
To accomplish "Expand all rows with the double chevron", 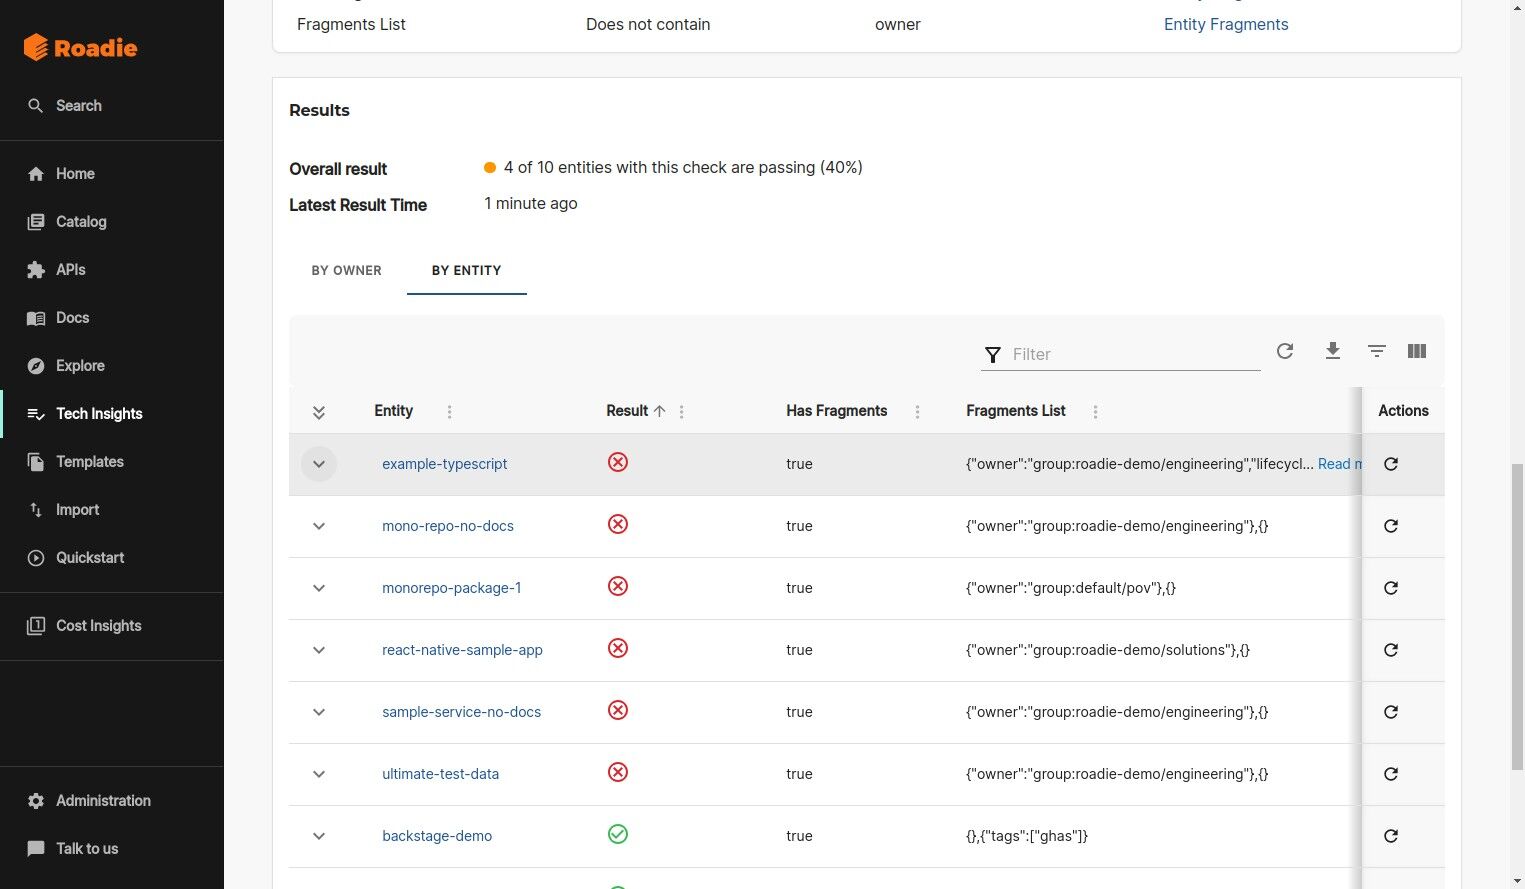I will point(319,412).
